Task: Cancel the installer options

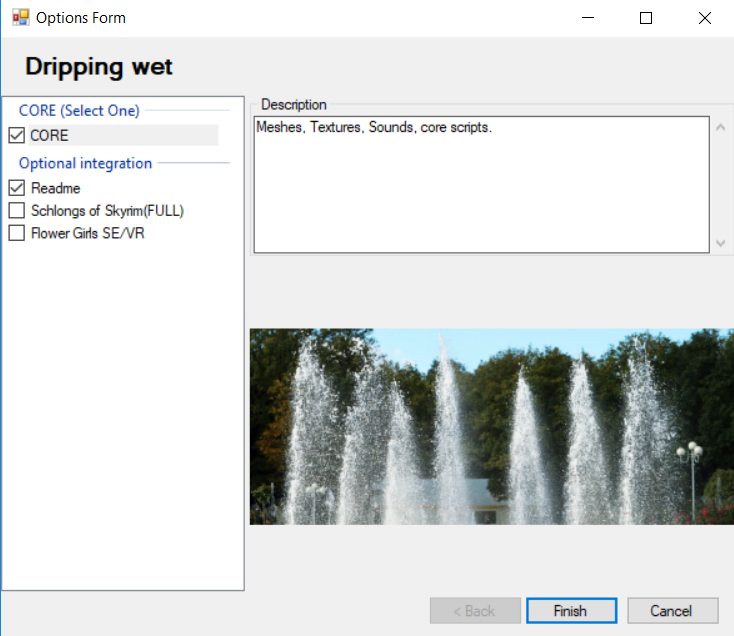Action: pyautogui.click(x=670, y=611)
